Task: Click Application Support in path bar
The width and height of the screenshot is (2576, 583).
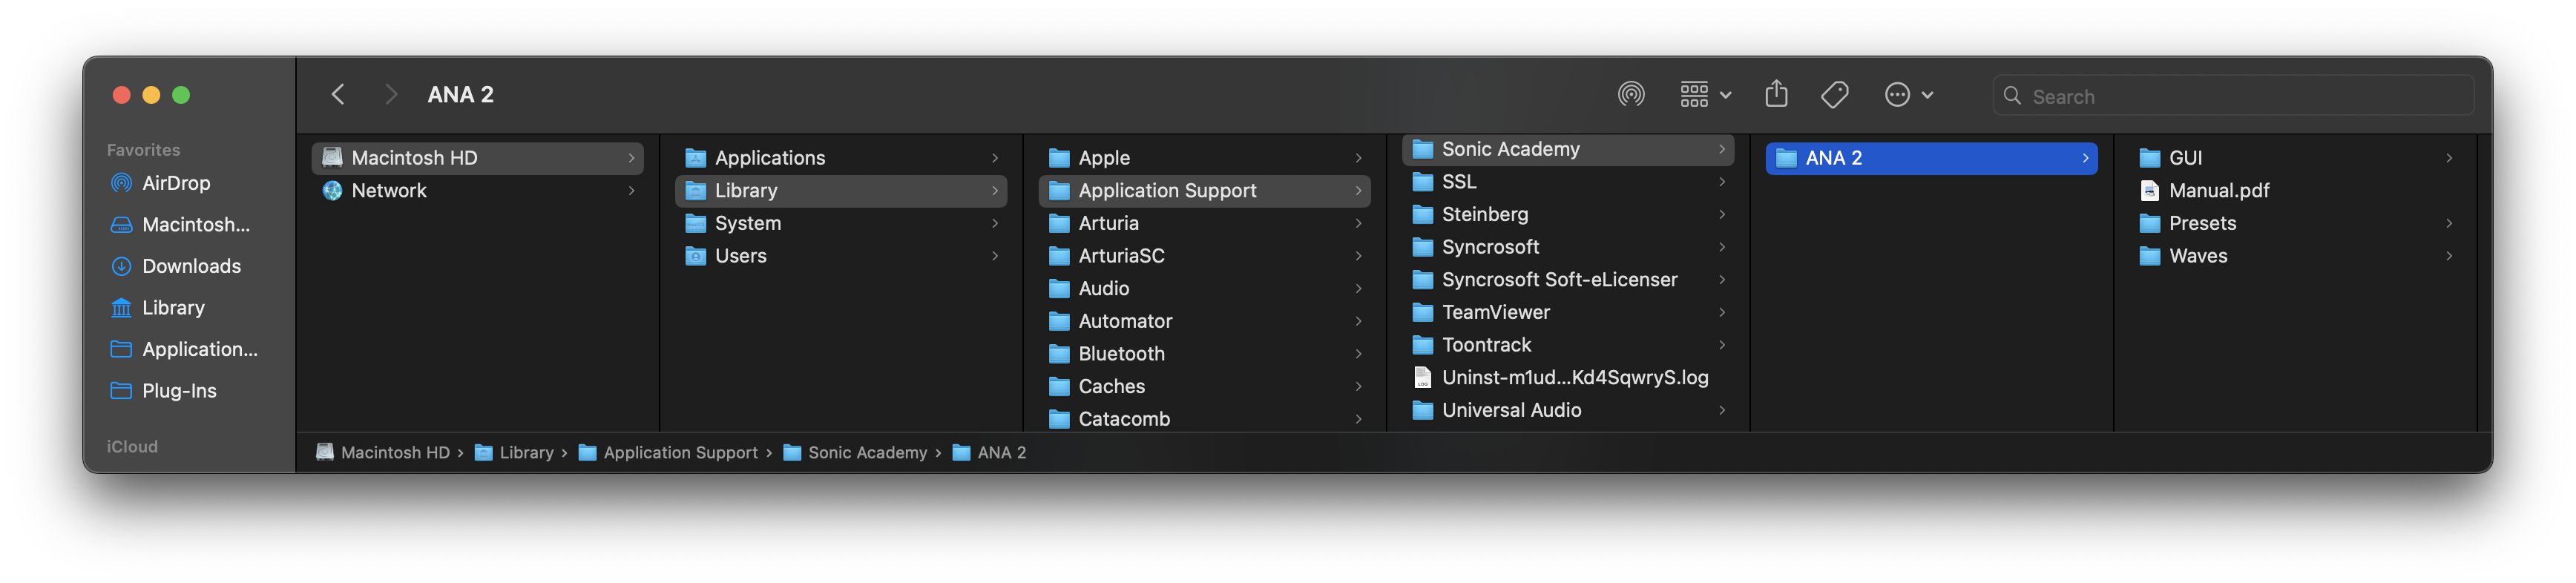Action: coord(668,453)
